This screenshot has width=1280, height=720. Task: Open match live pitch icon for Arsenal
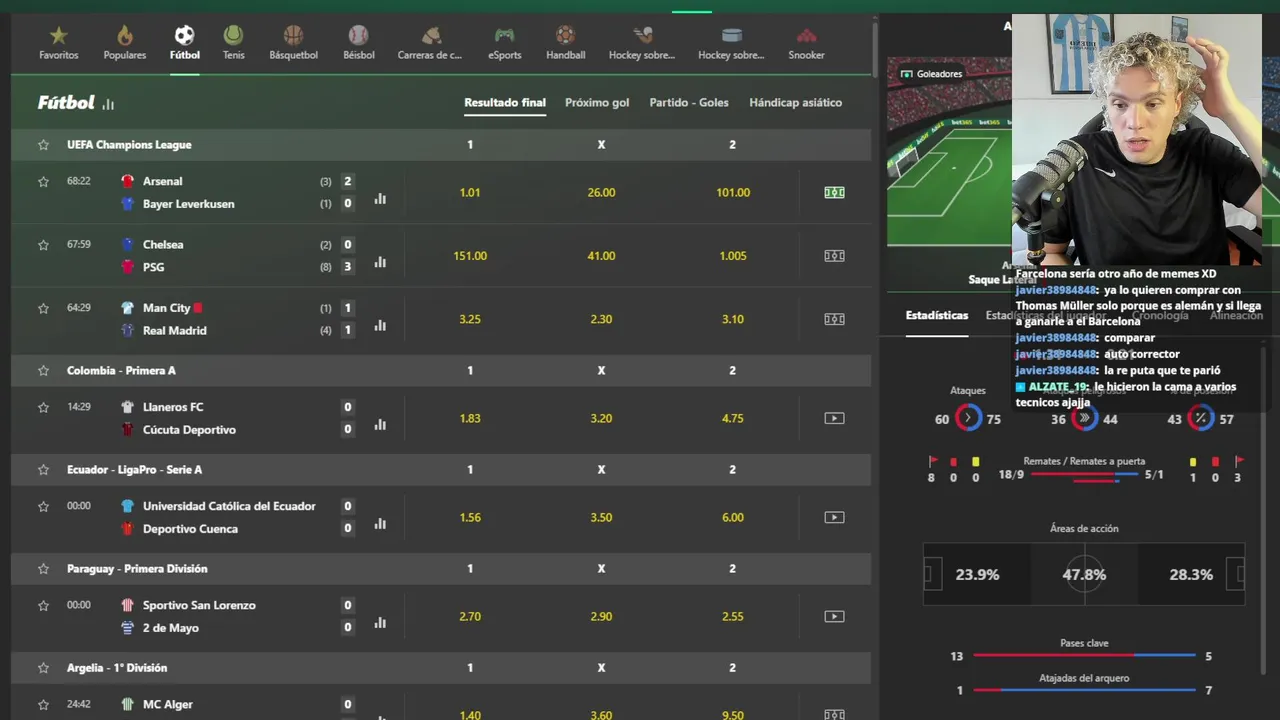pyautogui.click(x=834, y=192)
